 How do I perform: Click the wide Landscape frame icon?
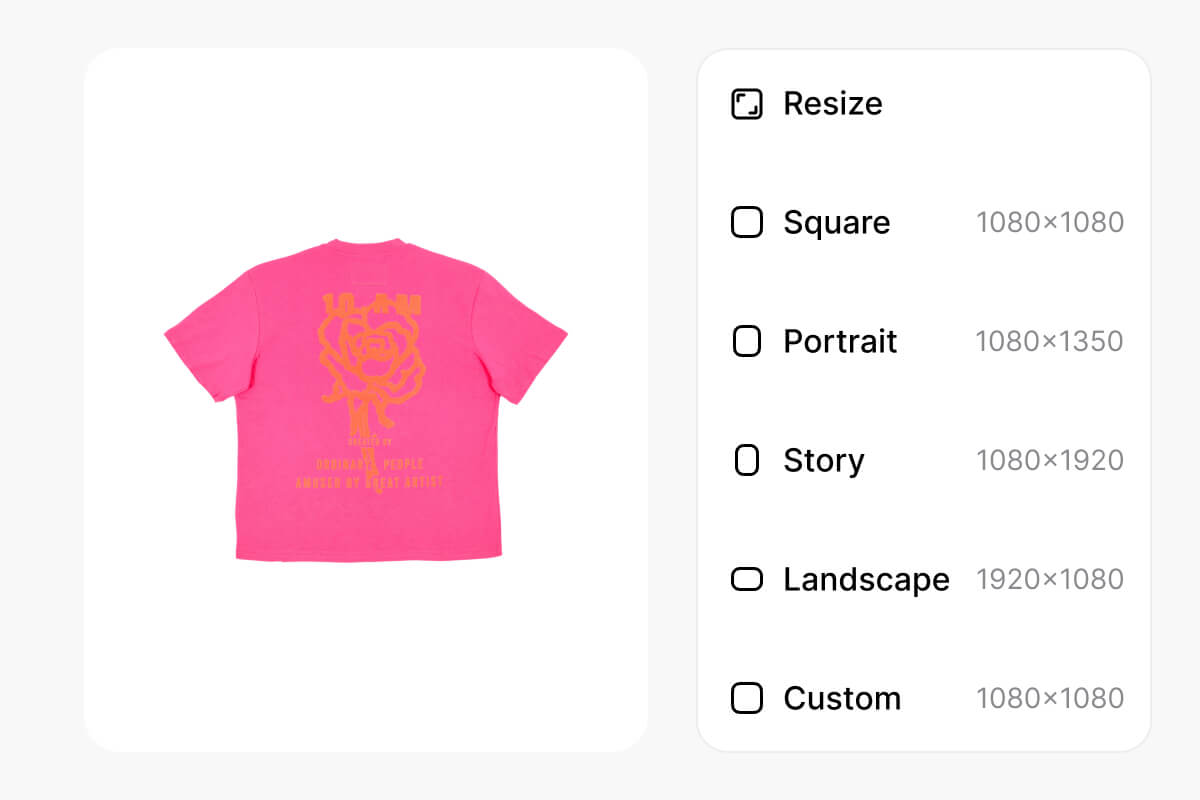pyautogui.click(x=747, y=579)
